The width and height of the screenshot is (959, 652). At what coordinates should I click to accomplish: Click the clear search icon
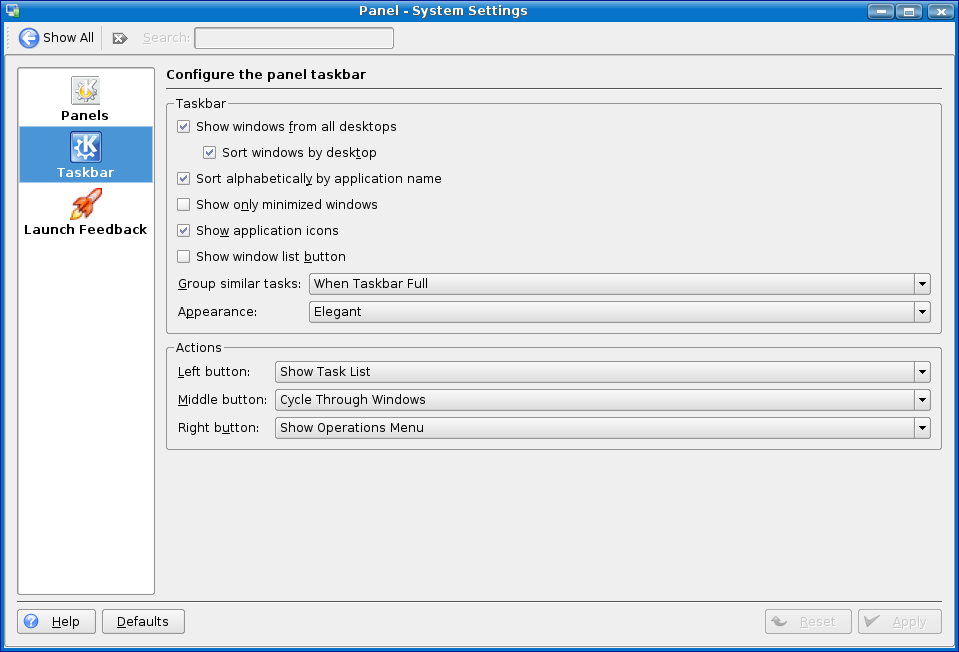pyautogui.click(x=120, y=38)
